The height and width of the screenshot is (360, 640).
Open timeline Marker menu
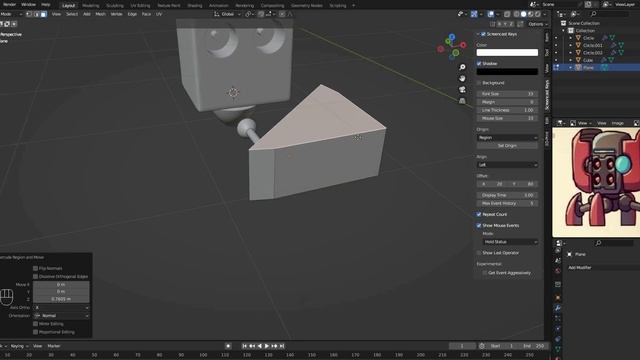tap(54, 346)
